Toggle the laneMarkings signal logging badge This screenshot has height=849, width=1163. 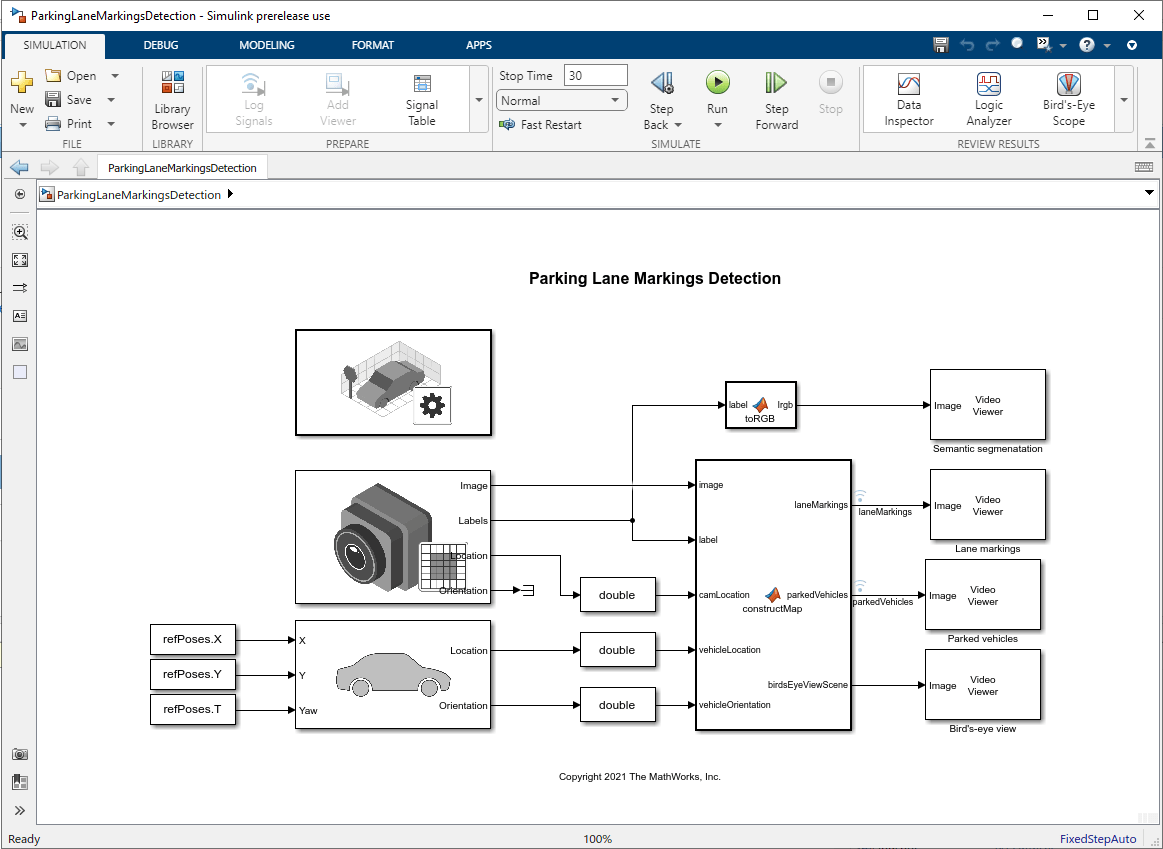pos(859,495)
